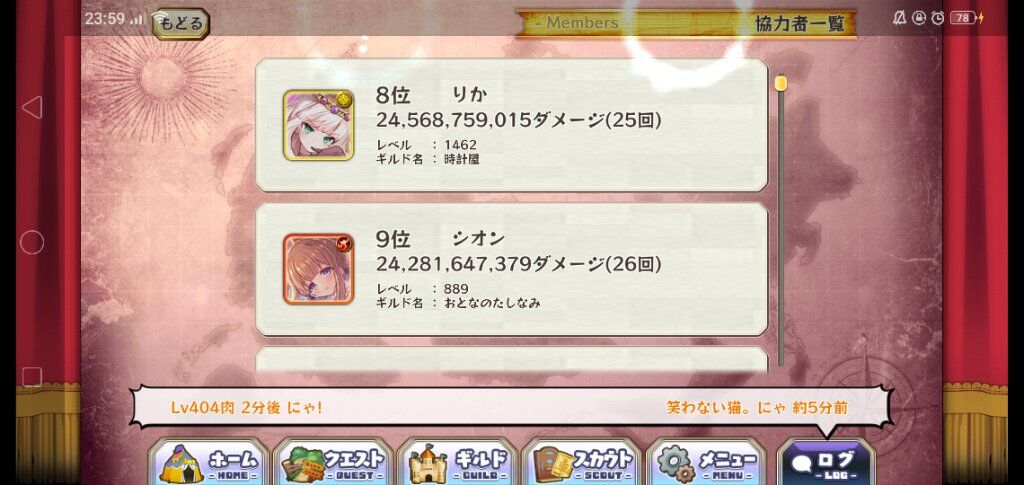This screenshot has height=485, width=1024.
Task: Select シオン's character avatar
Action: [x=318, y=269]
